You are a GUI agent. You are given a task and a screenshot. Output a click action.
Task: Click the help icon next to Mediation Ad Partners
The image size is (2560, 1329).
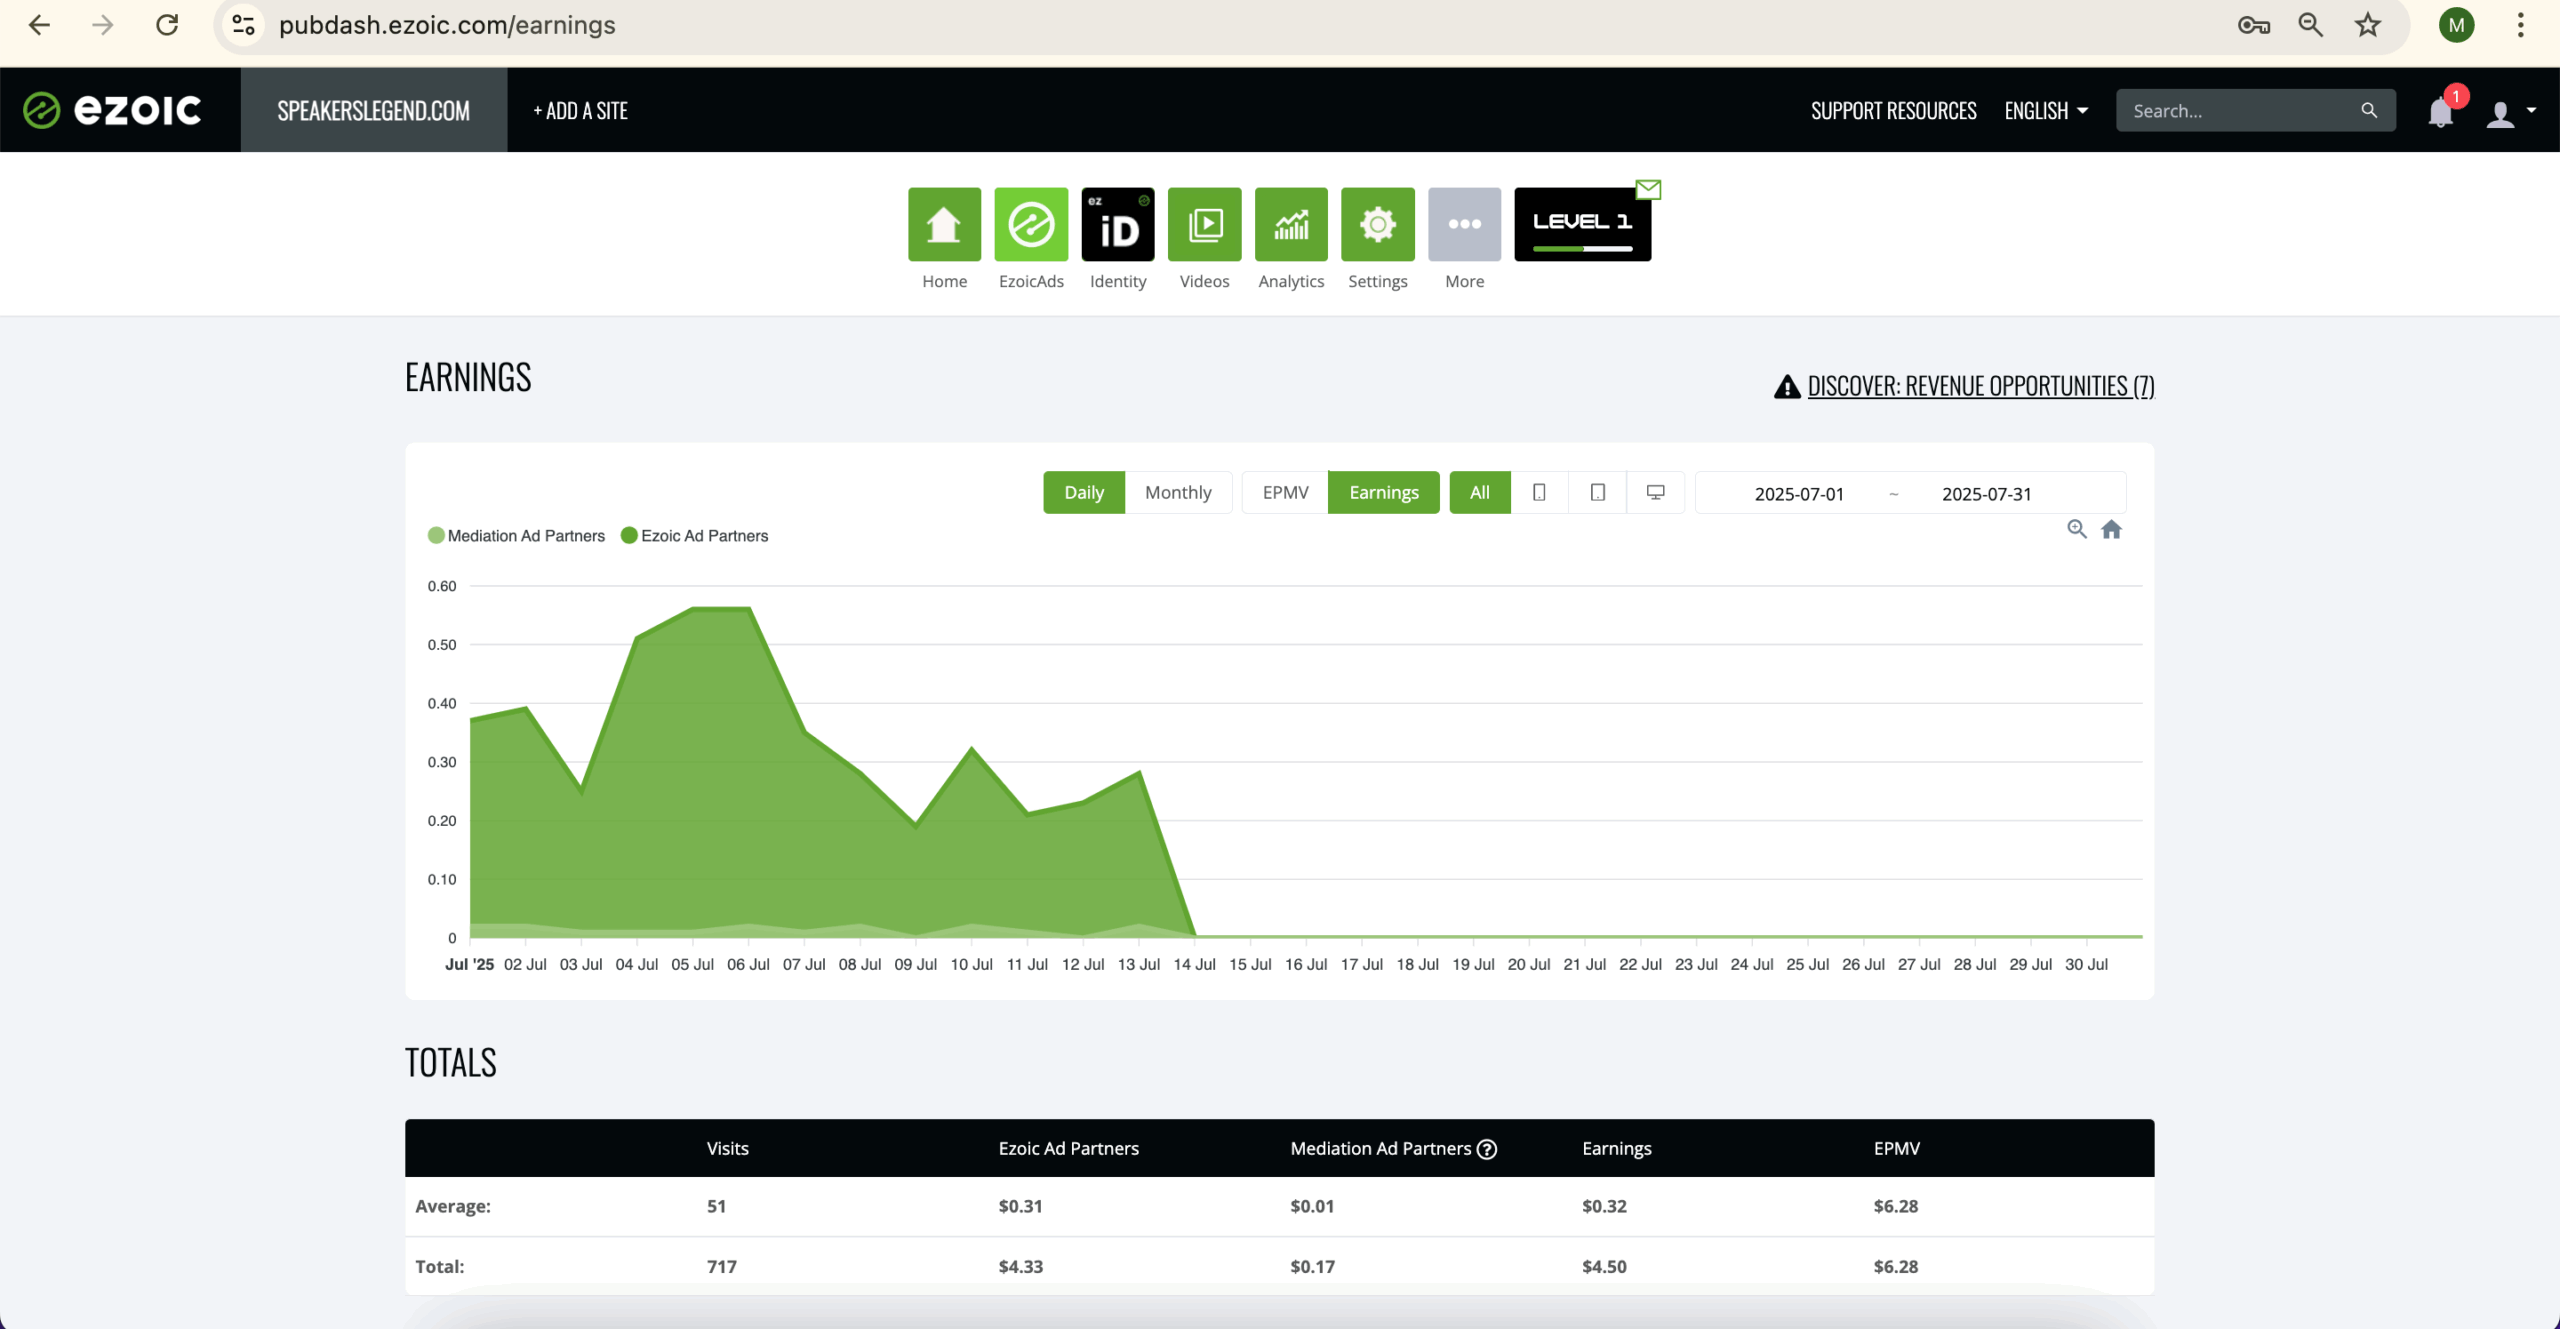pyautogui.click(x=1487, y=1149)
